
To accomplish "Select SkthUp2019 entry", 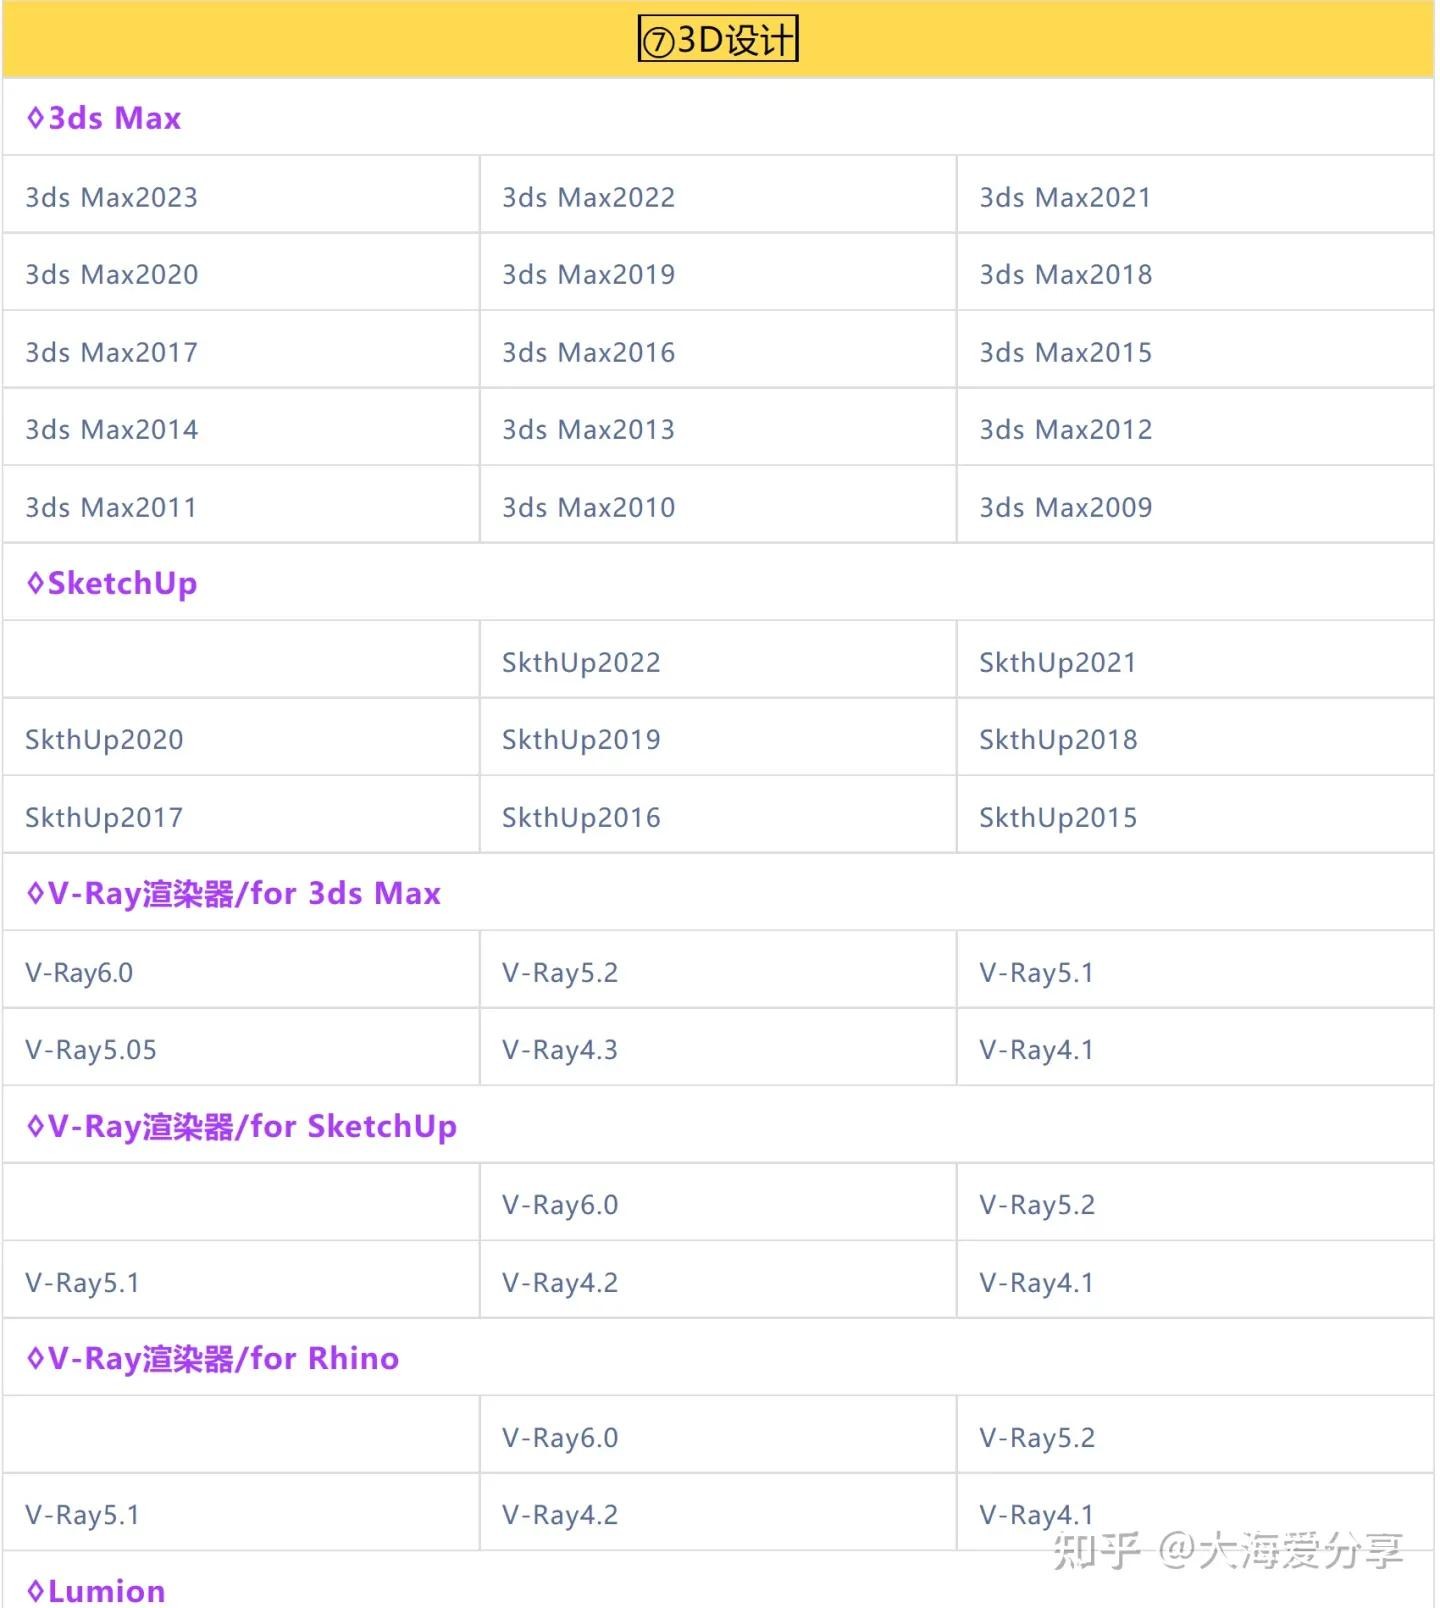I will click(x=581, y=739).
